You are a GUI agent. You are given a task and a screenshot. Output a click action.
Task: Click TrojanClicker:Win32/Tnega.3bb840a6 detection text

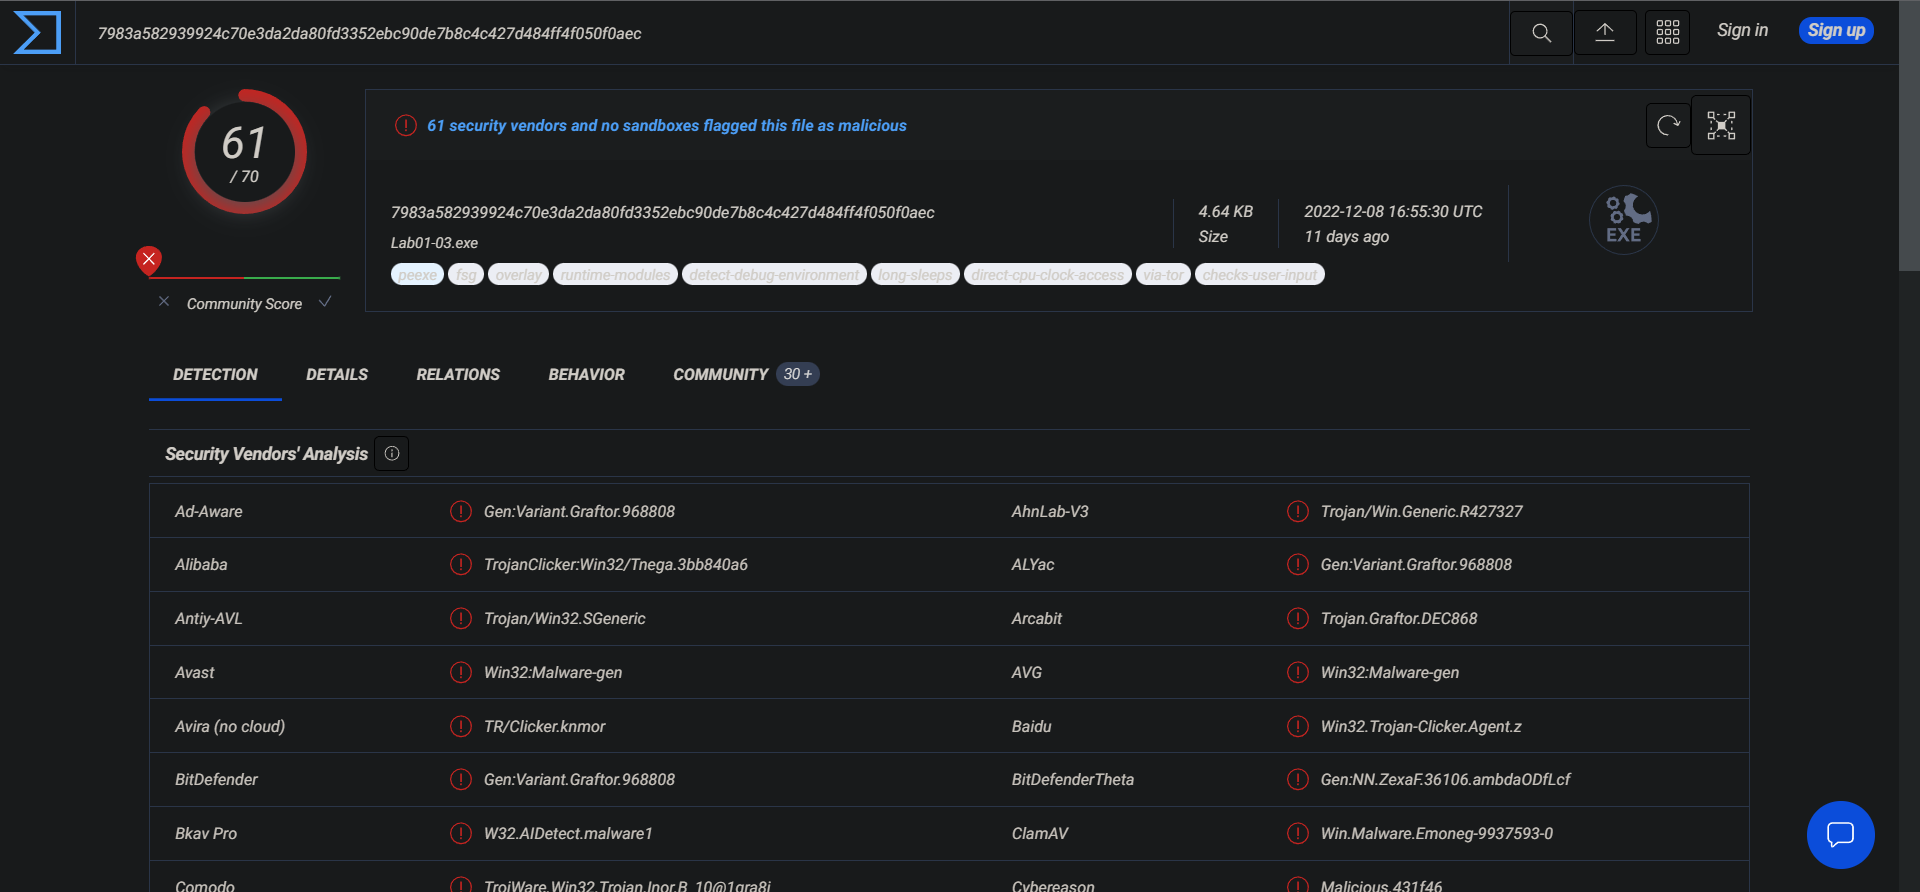[x=616, y=565]
